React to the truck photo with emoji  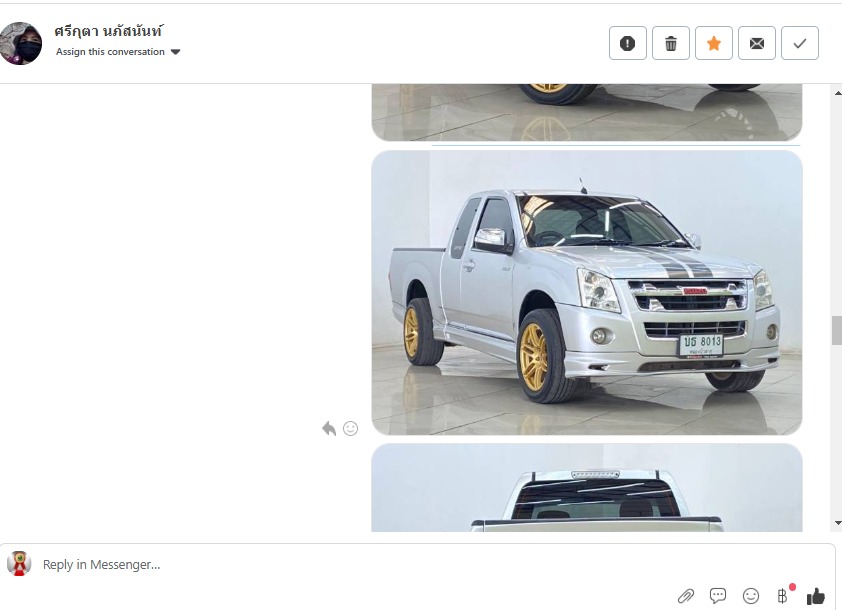click(x=350, y=428)
